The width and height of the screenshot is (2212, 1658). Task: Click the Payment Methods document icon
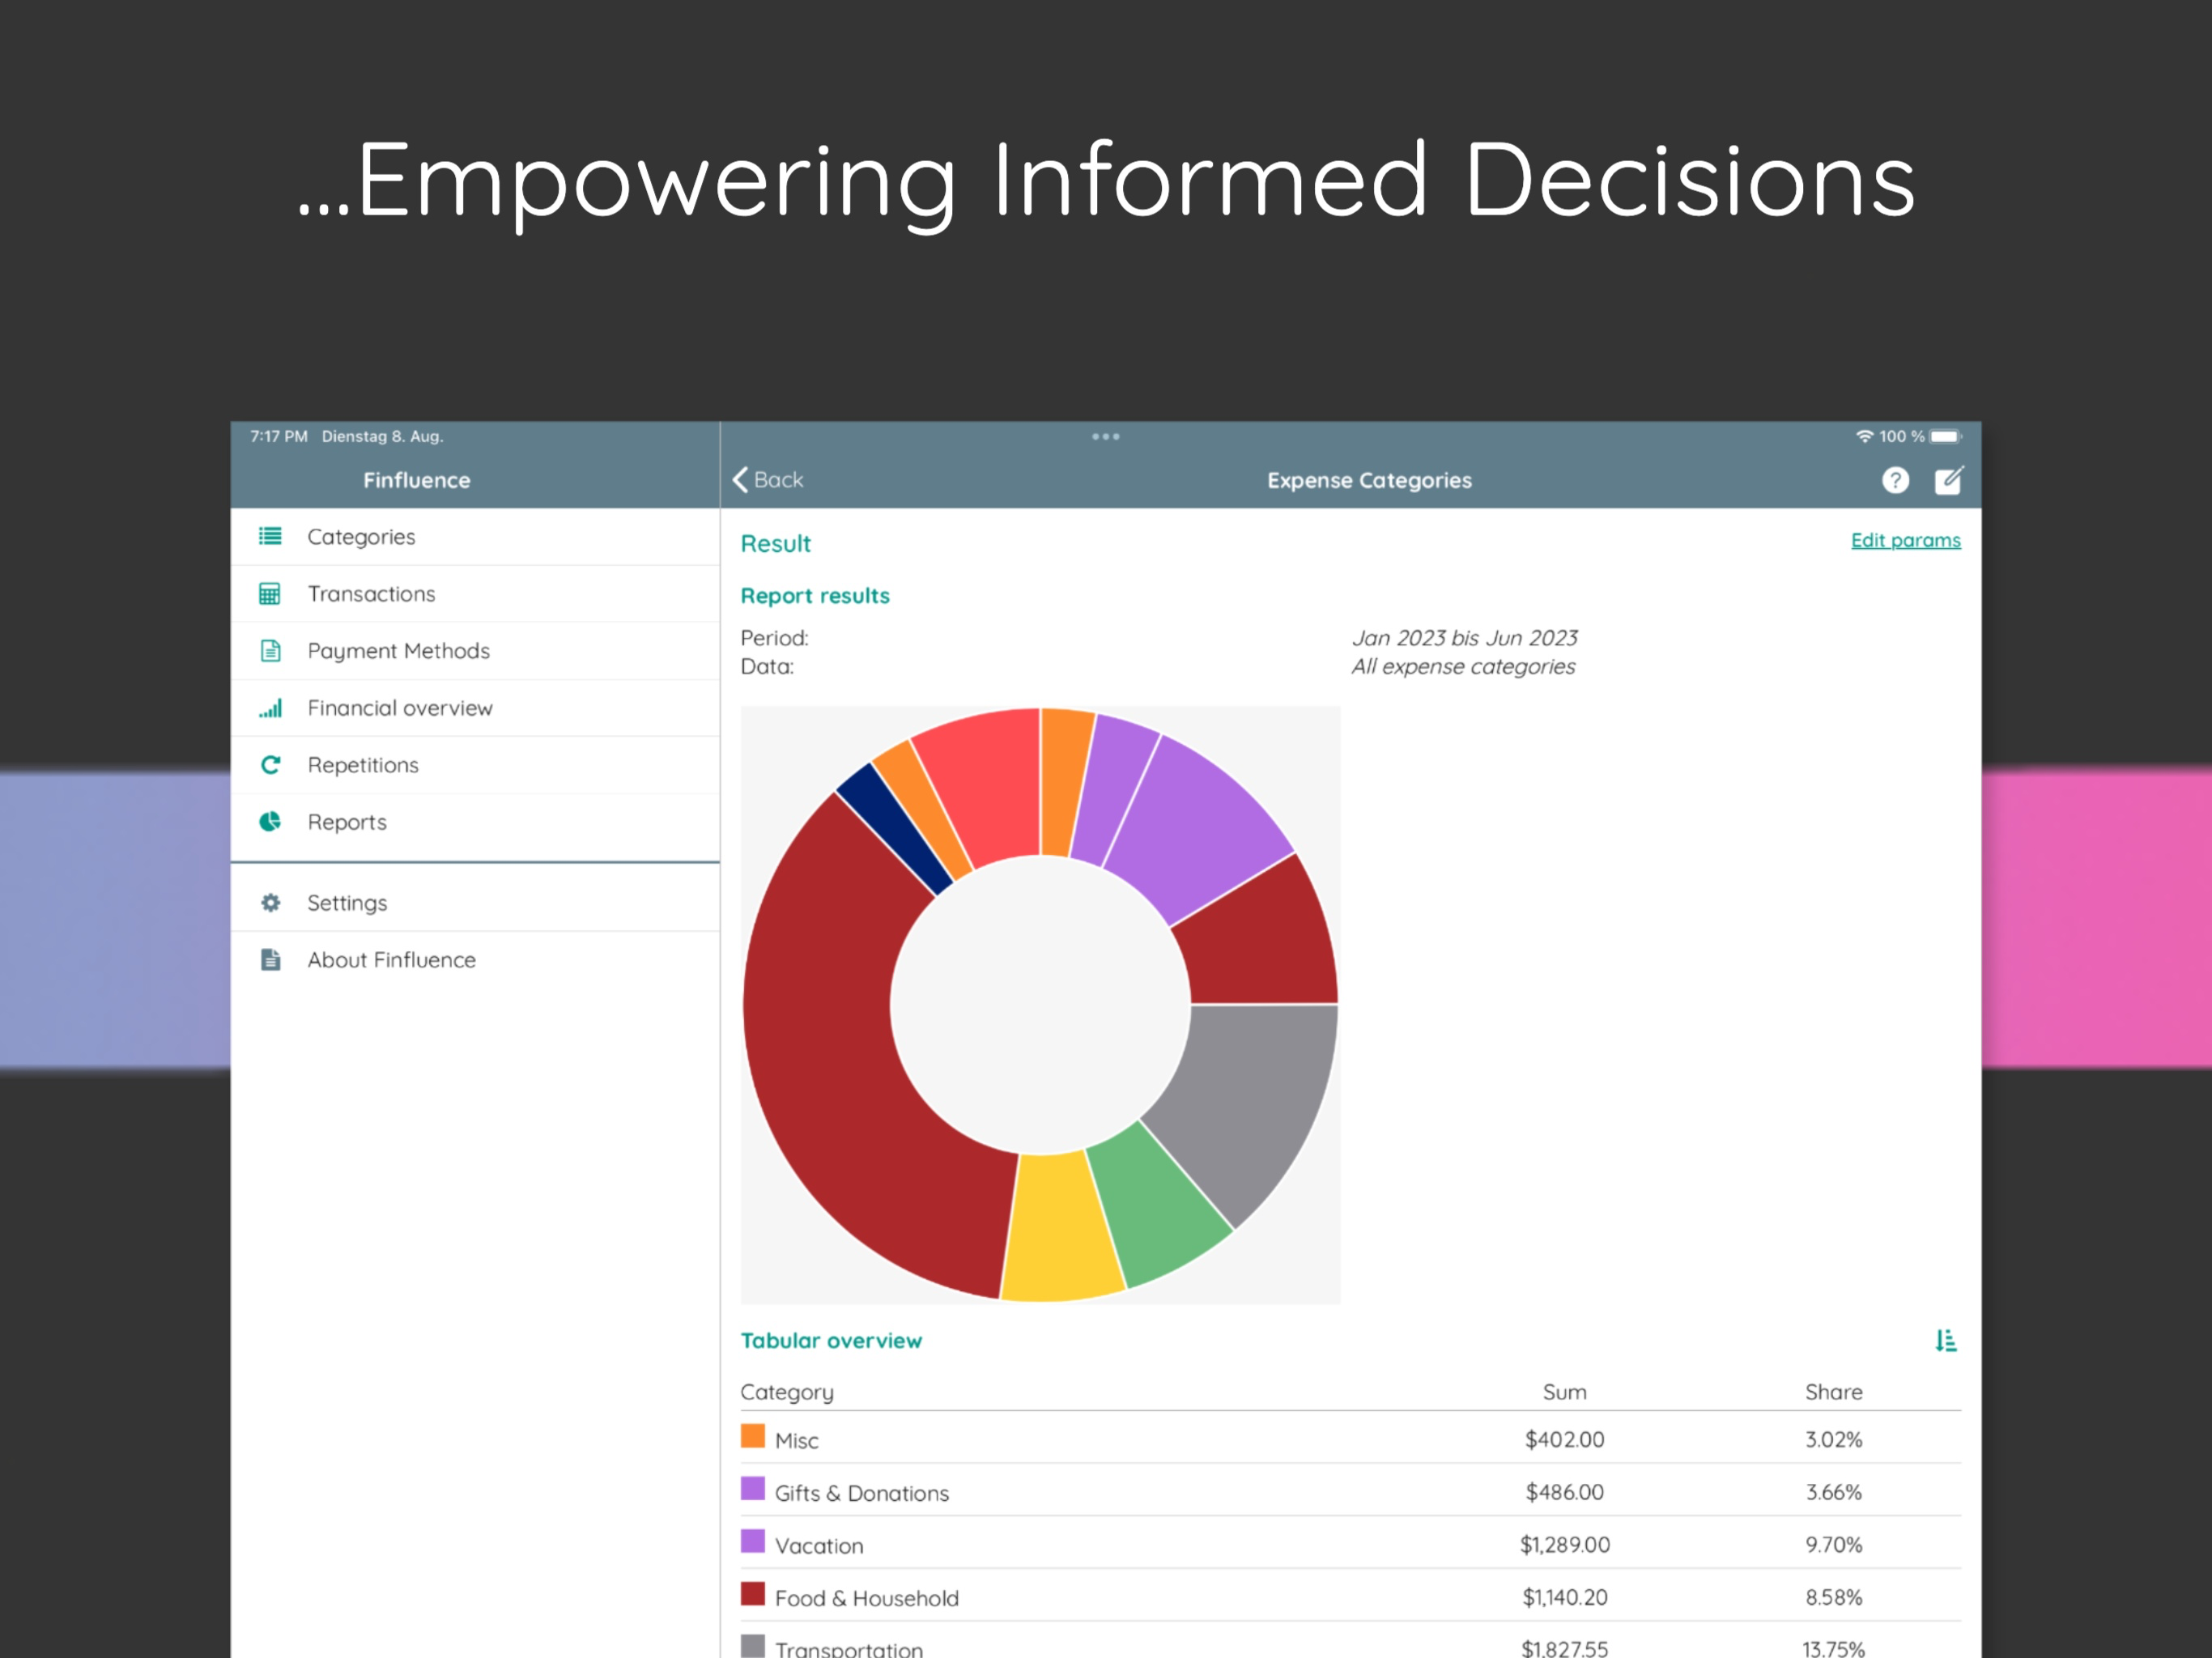coord(270,651)
